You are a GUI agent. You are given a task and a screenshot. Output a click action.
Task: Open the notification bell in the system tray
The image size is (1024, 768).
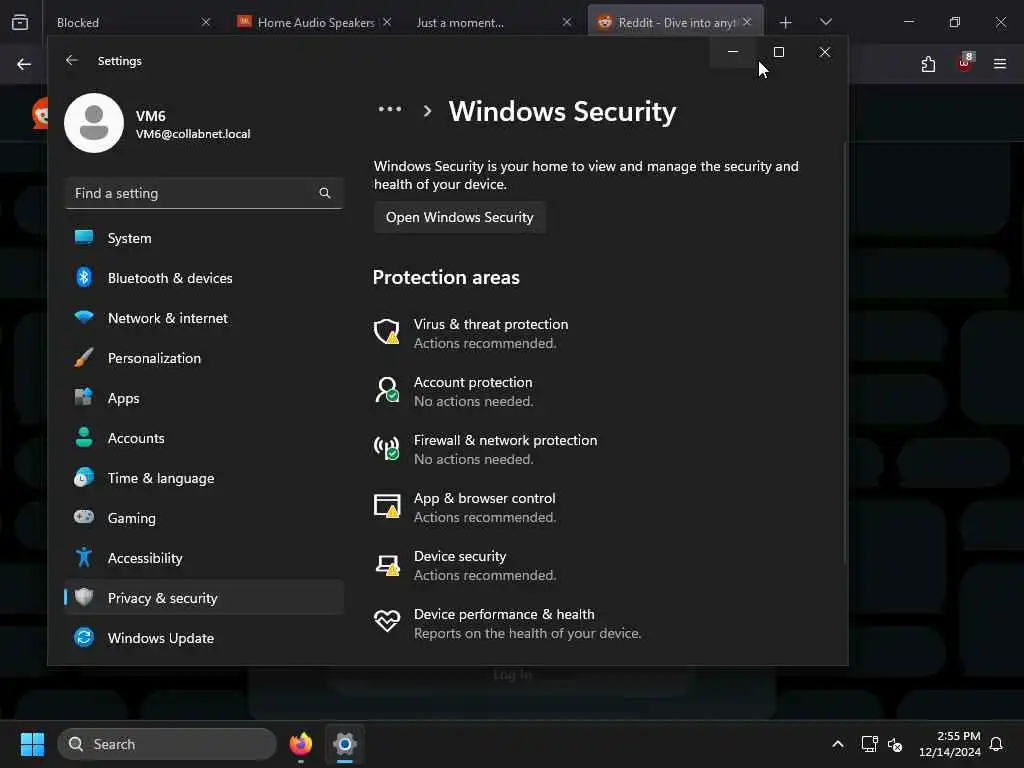pyautogui.click(x=996, y=744)
